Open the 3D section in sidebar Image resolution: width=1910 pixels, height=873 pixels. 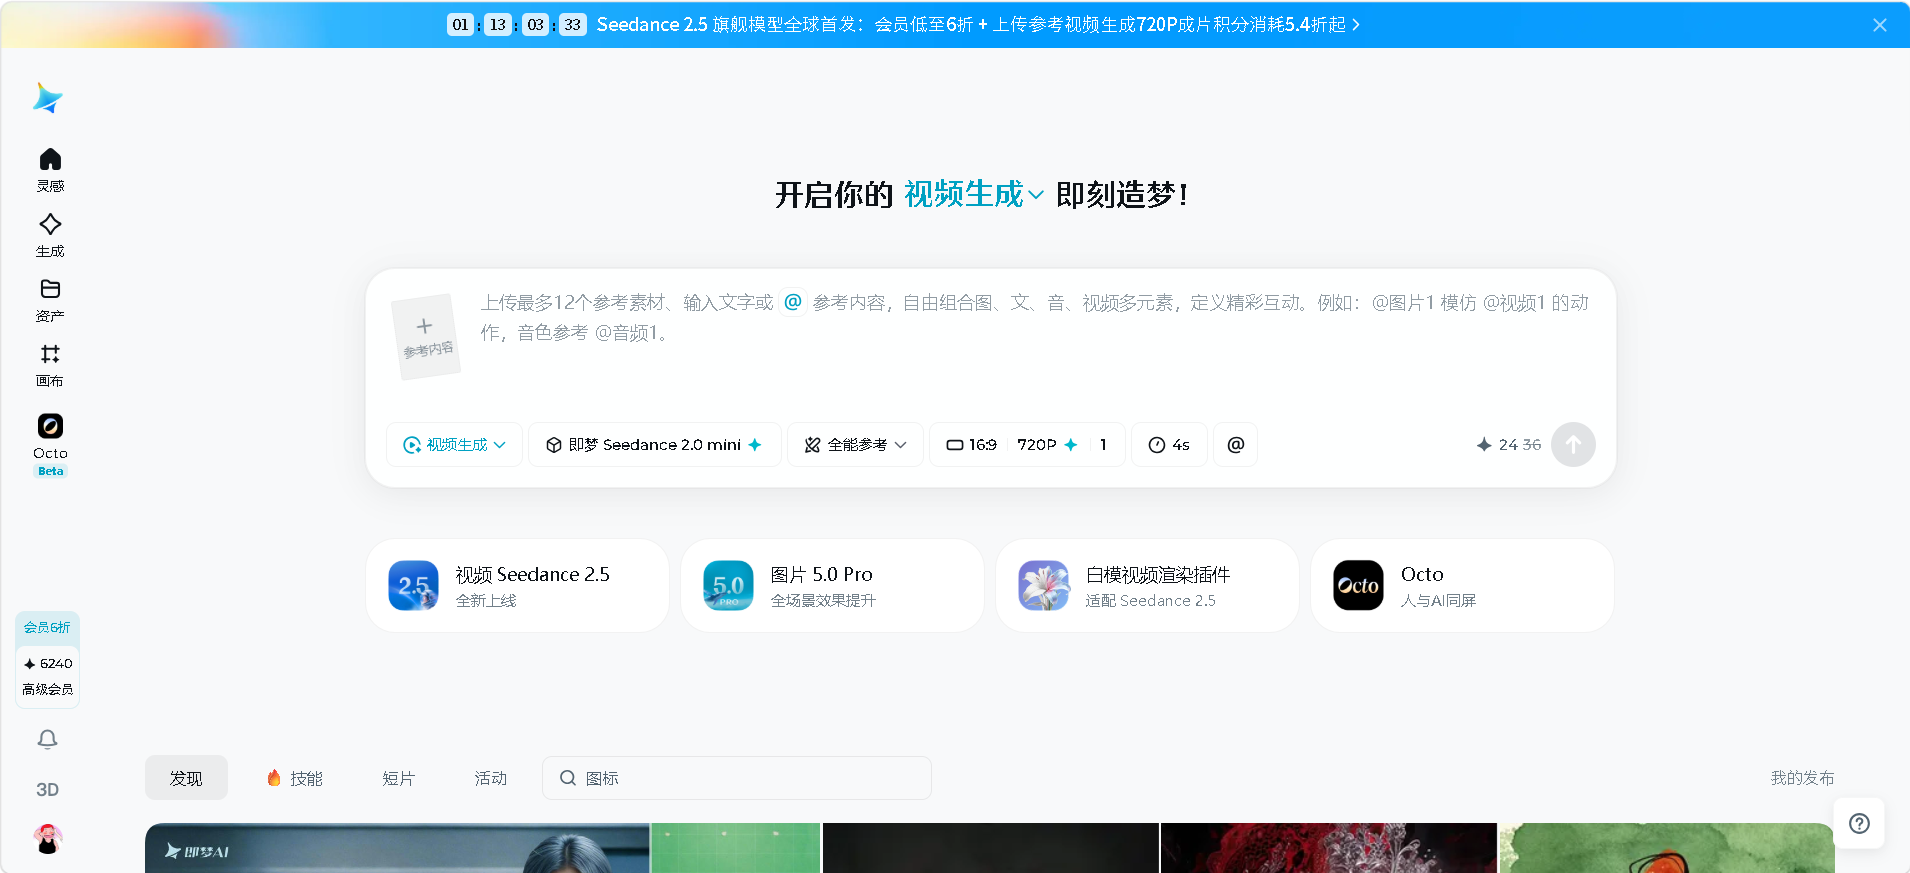pos(47,789)
